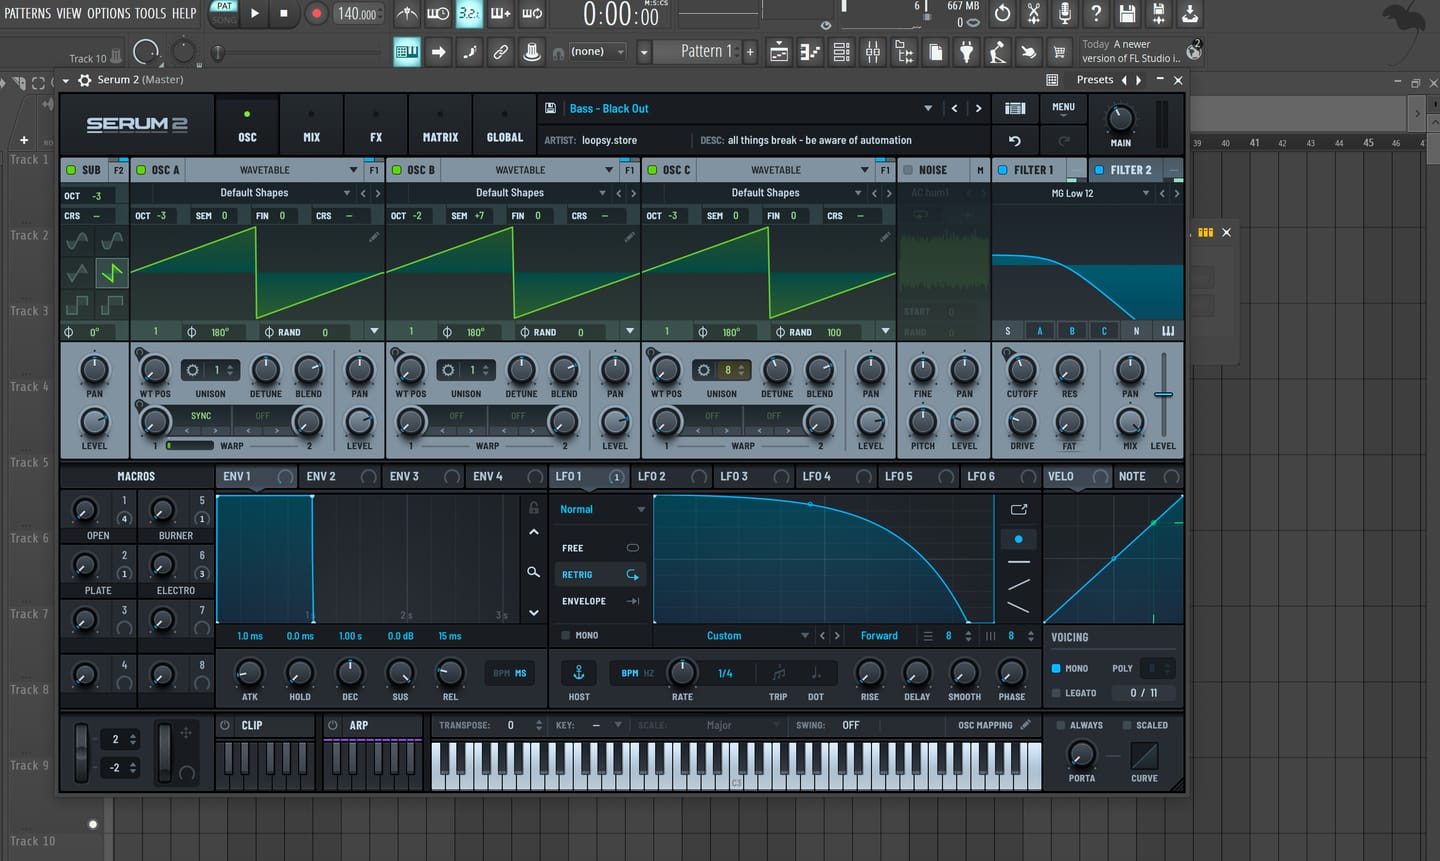
Task: Select the saw wave shape in SUB oscillator
Action: pos(112,272)
